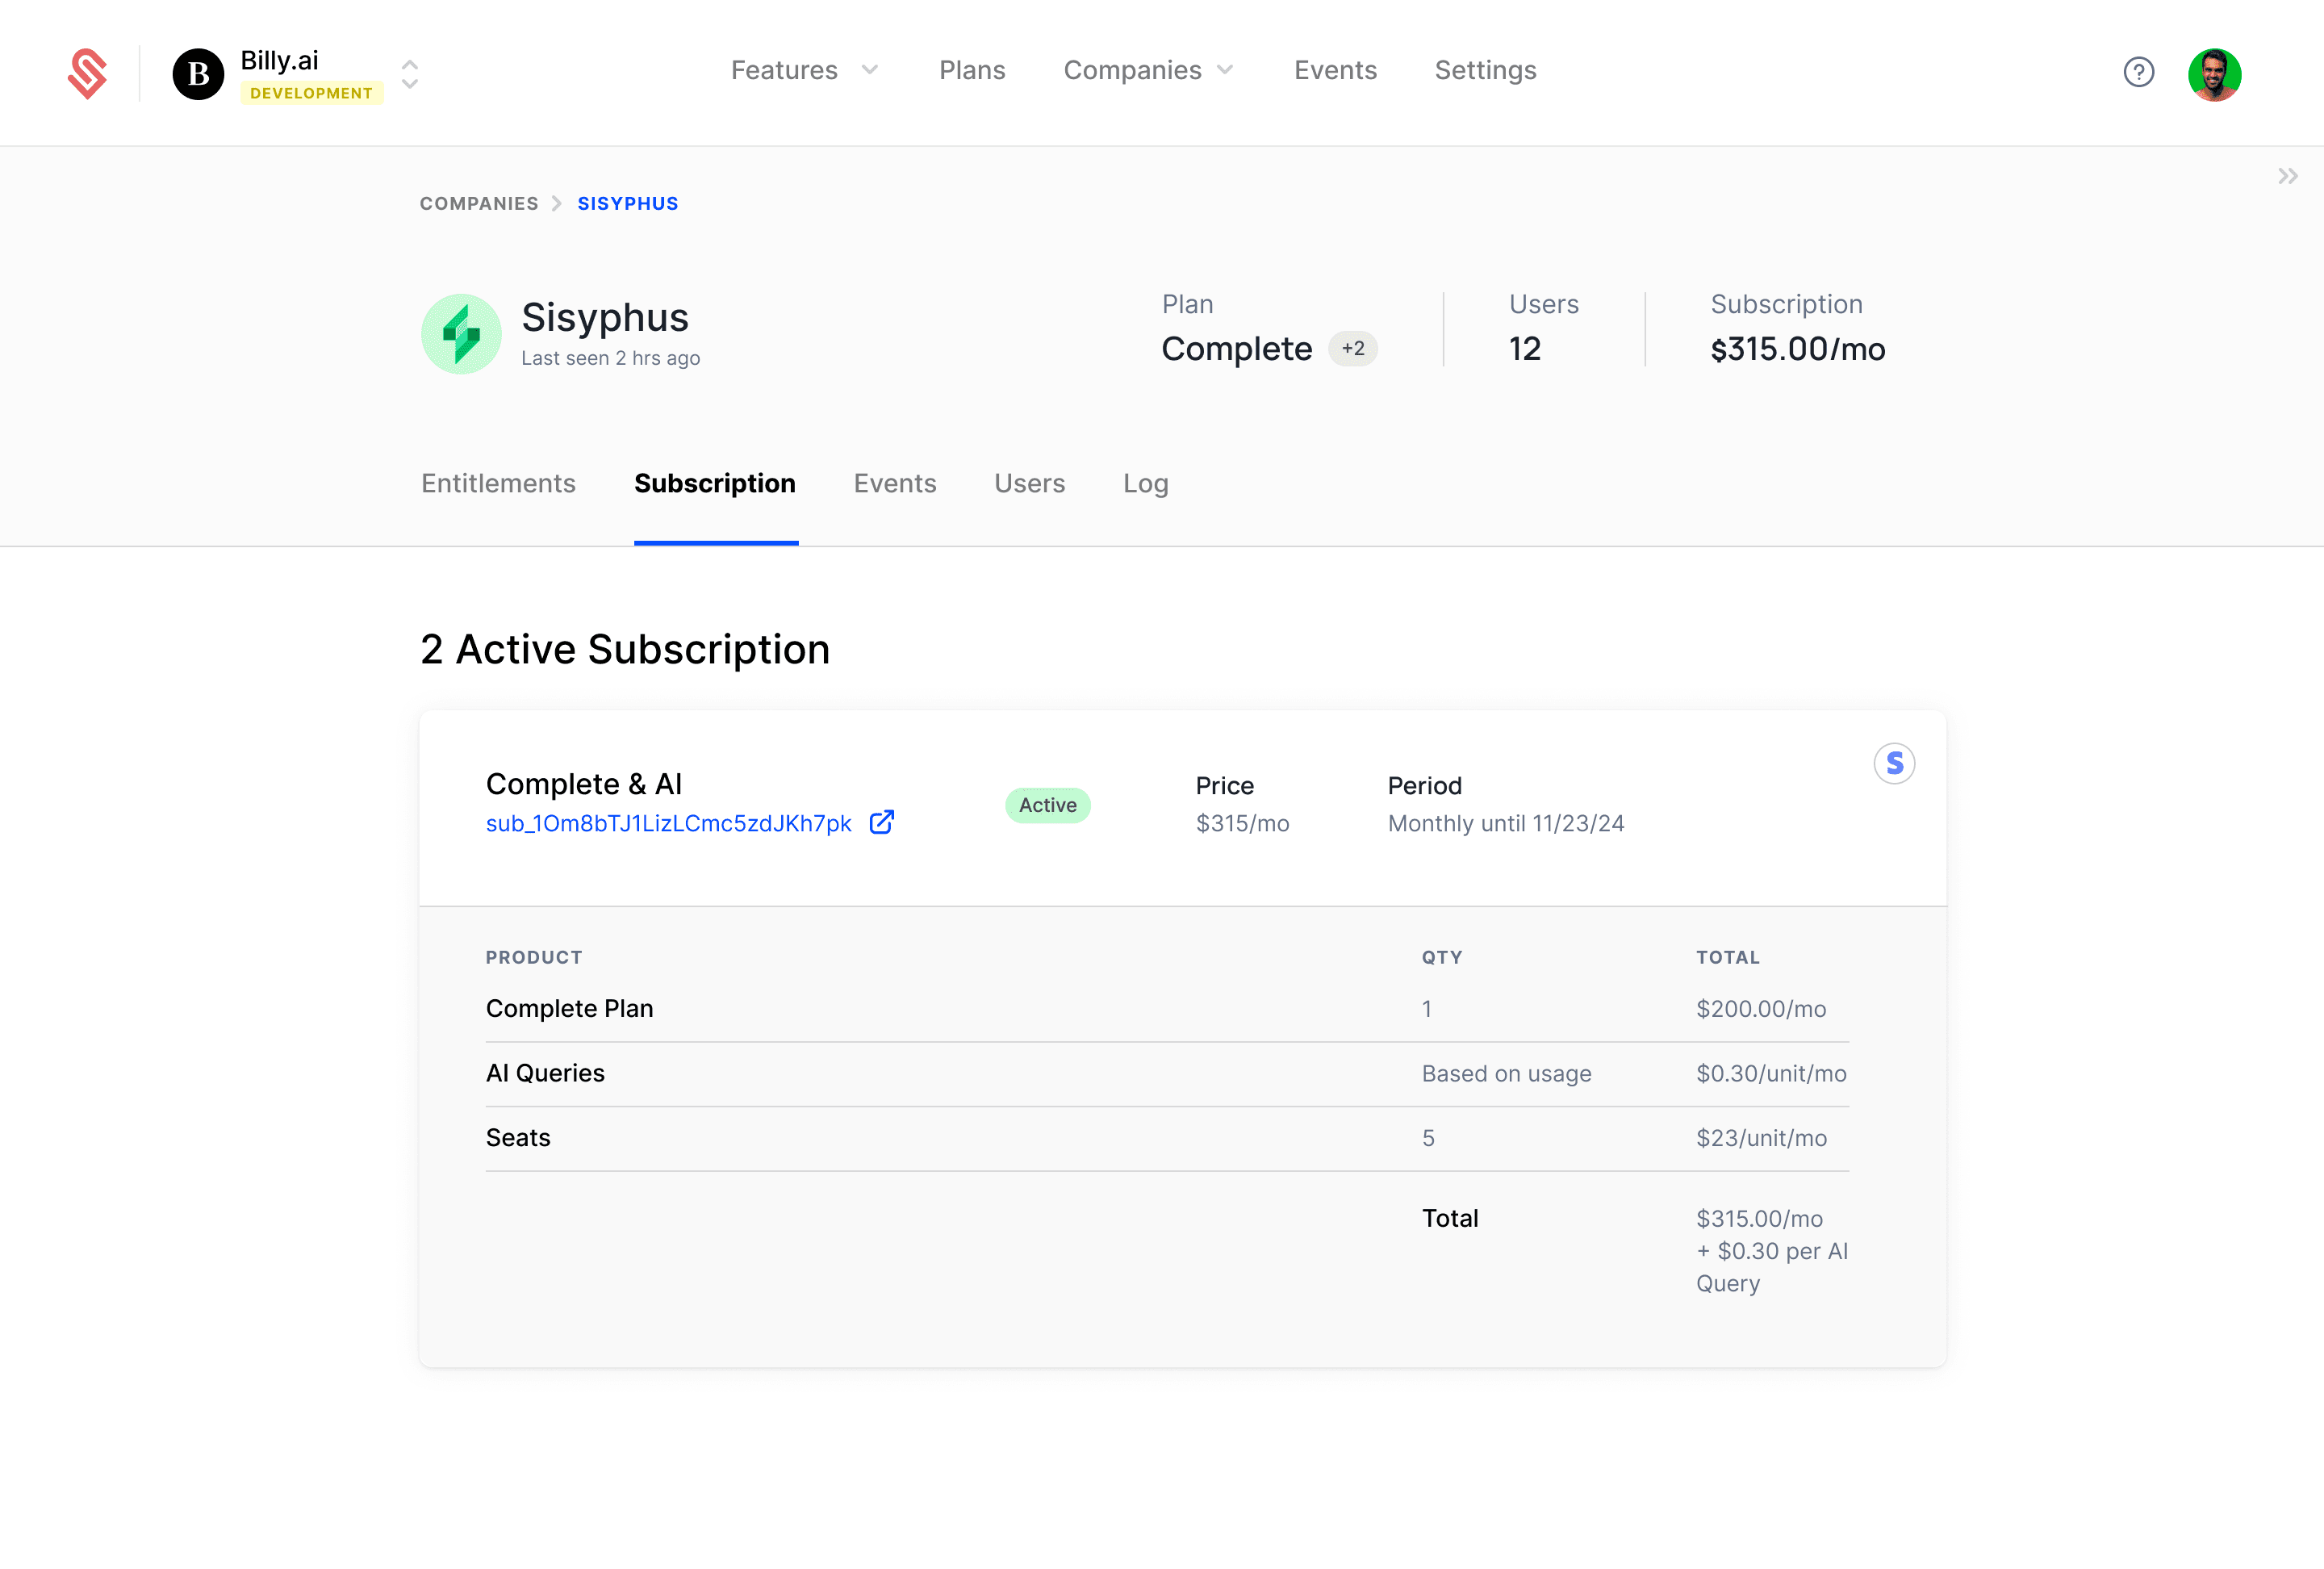Open the Plans page in navigation
The image size is (2324, 1569).
(971, 70)
